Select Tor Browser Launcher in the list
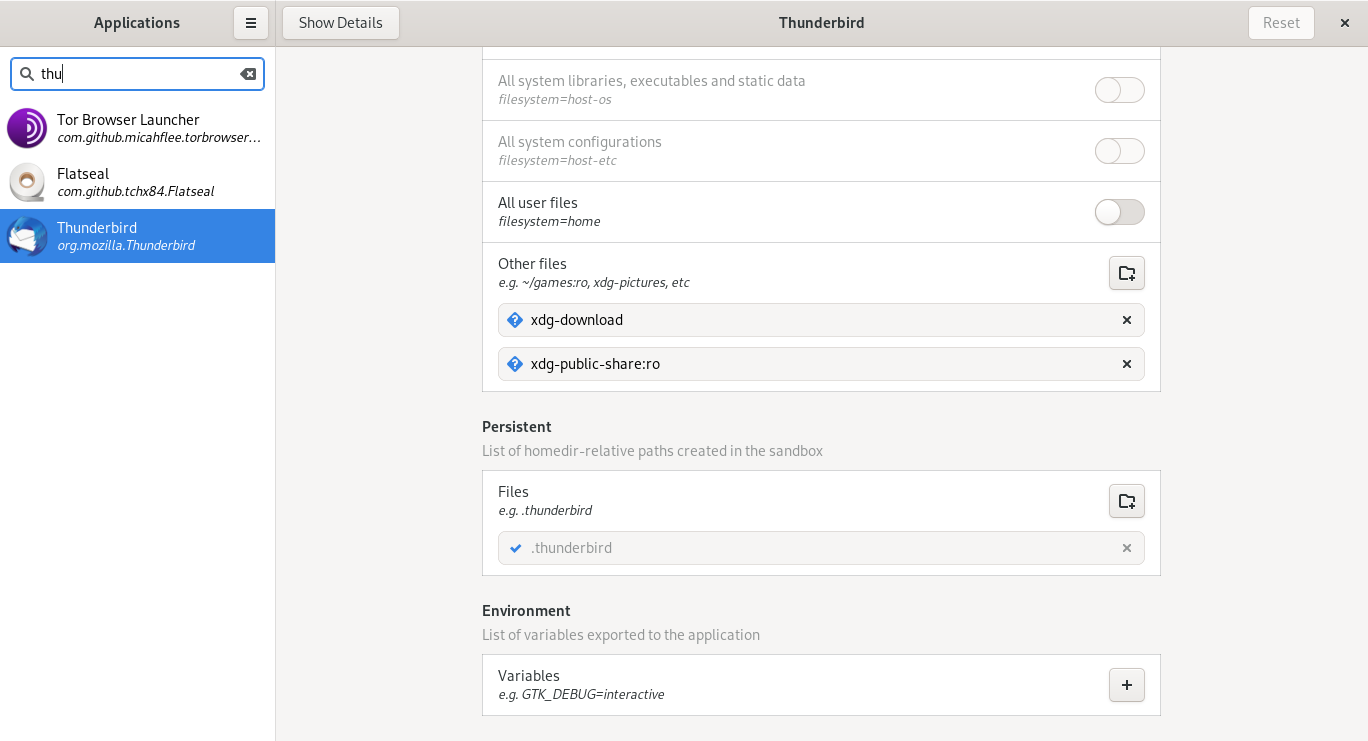The width and height of the screenshot is (1368, 741). pos(137,128)
